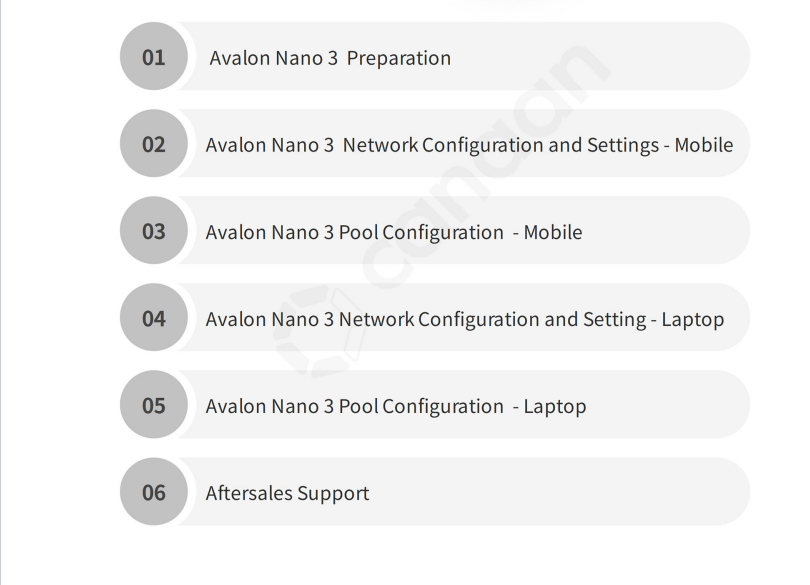Jump to Pool Configuration - Laptop
The height and width of the screenshot is (585, 810).
coord(395,406)
